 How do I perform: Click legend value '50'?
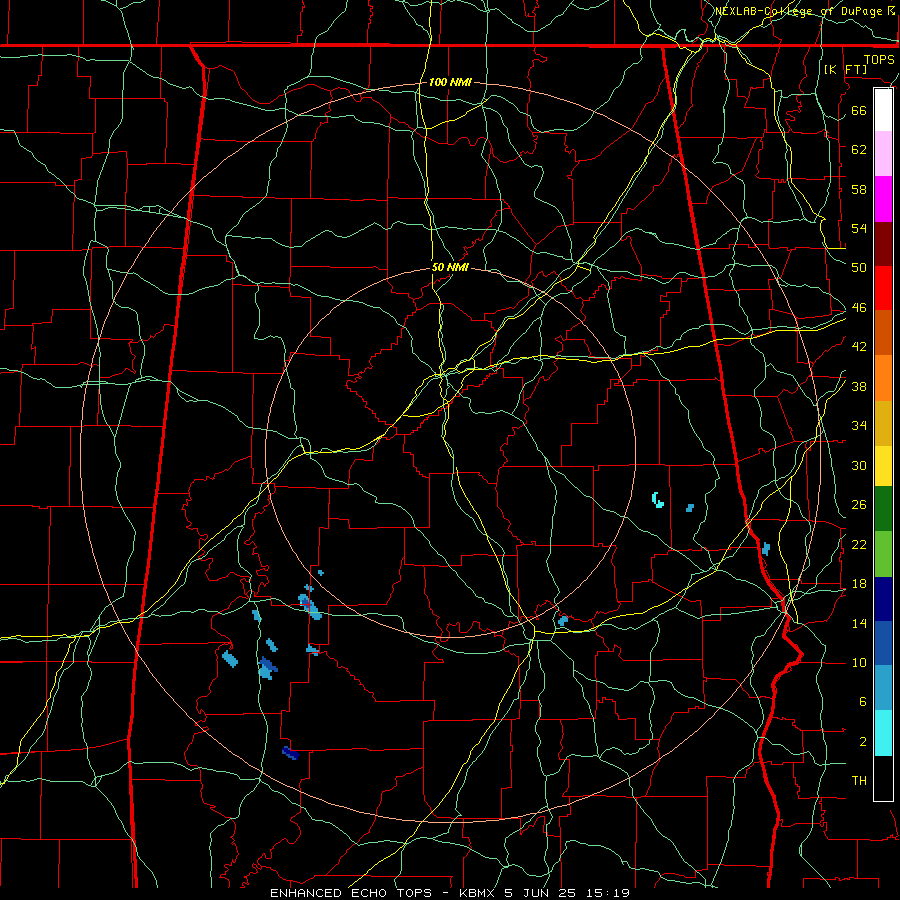coord(859,268)
